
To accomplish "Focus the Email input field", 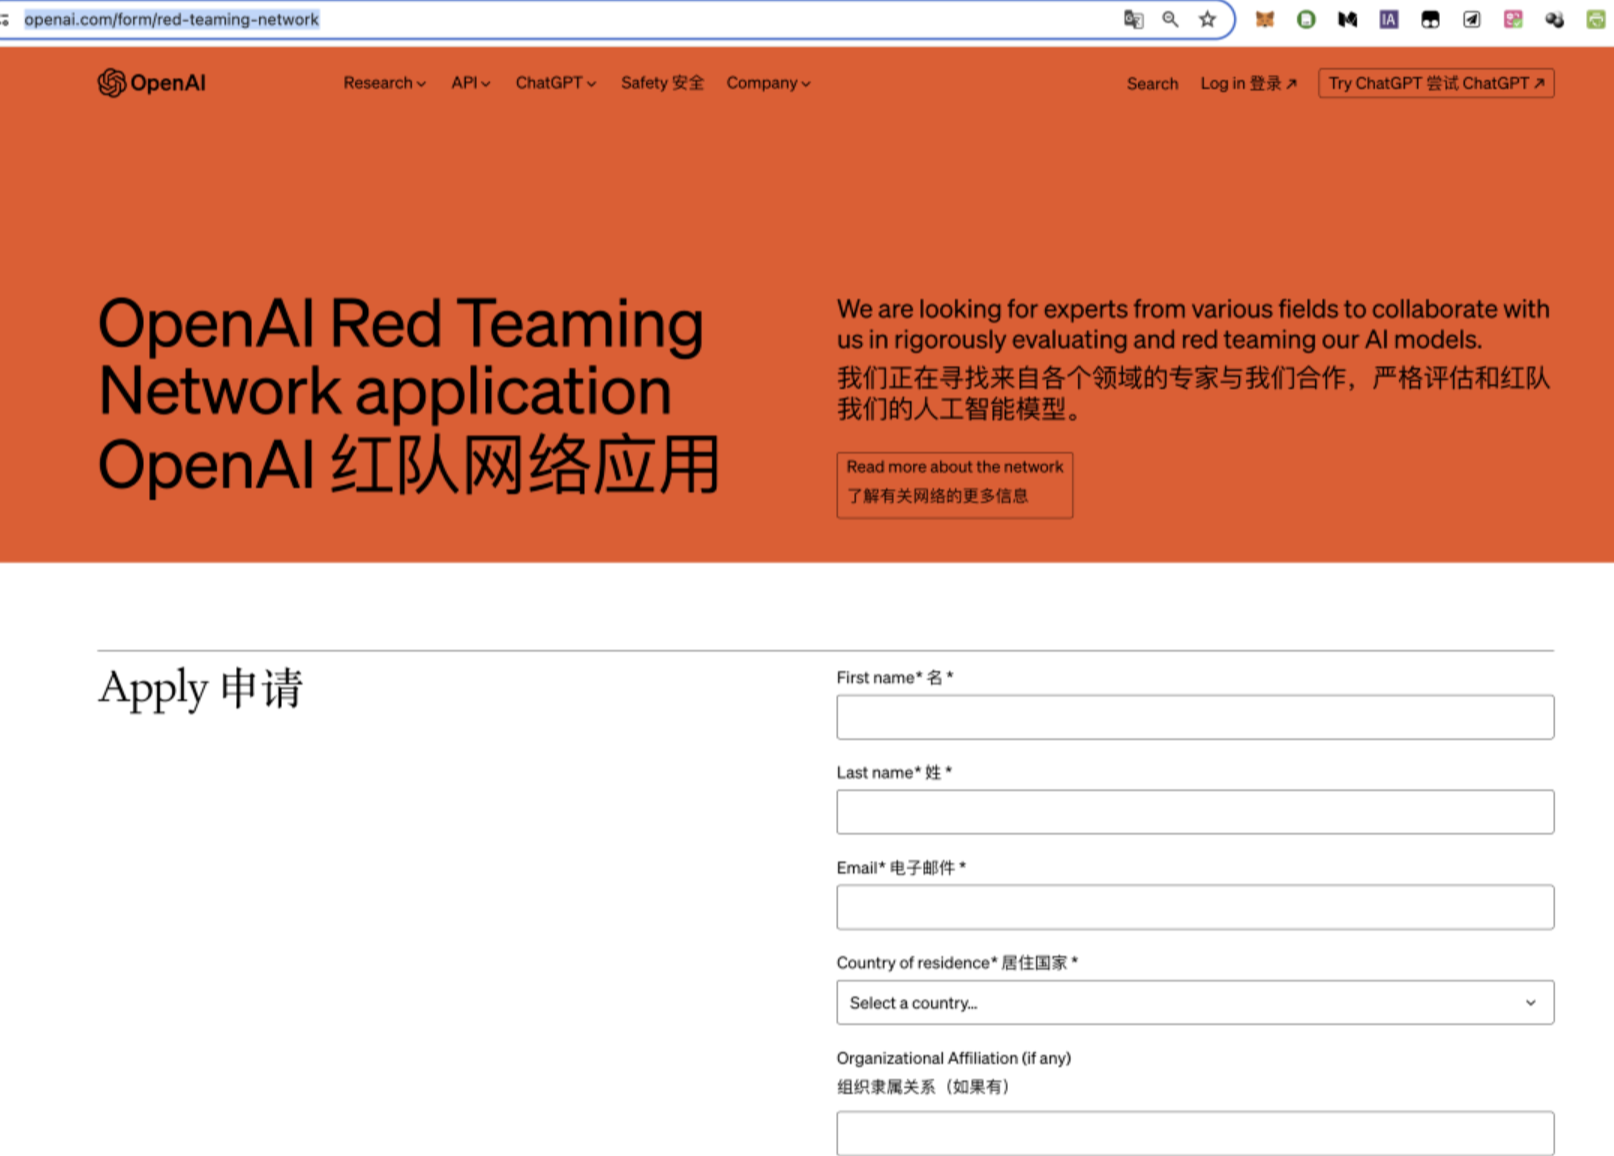I will [1195, 907].
